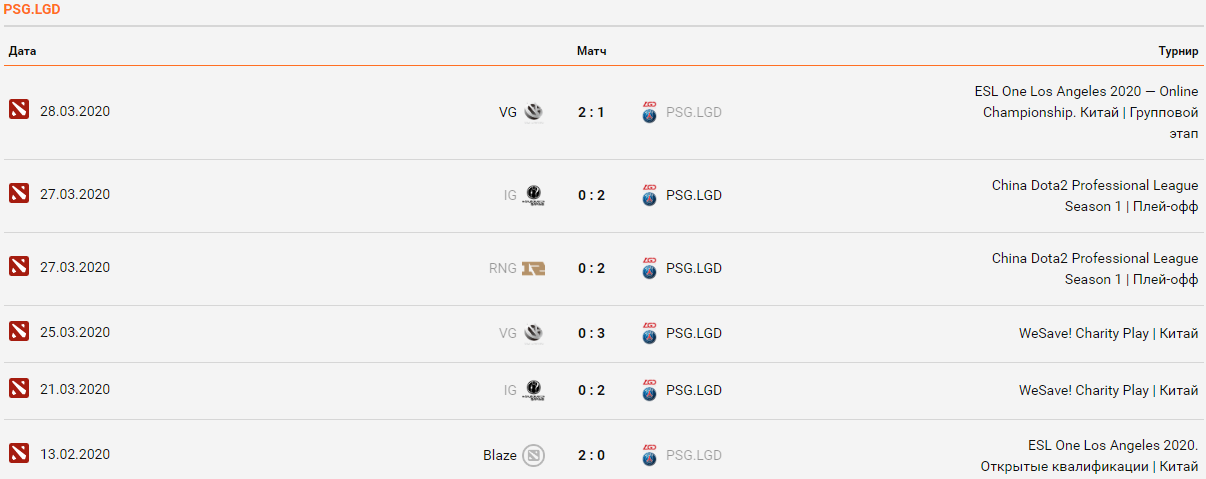The image size is (1206, 479).
Task: Click the RNG team name
Action: pyautogui.click(x=503, y=268)
